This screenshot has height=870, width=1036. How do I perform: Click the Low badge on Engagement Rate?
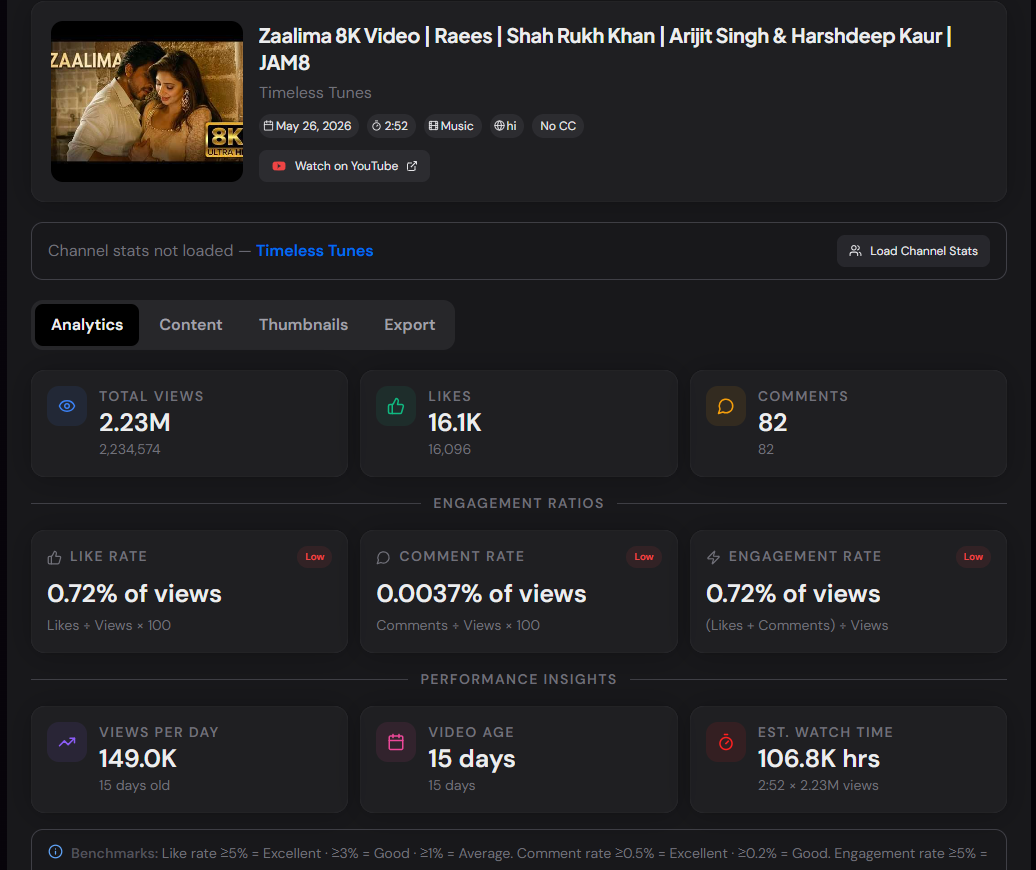click(973, 557)
